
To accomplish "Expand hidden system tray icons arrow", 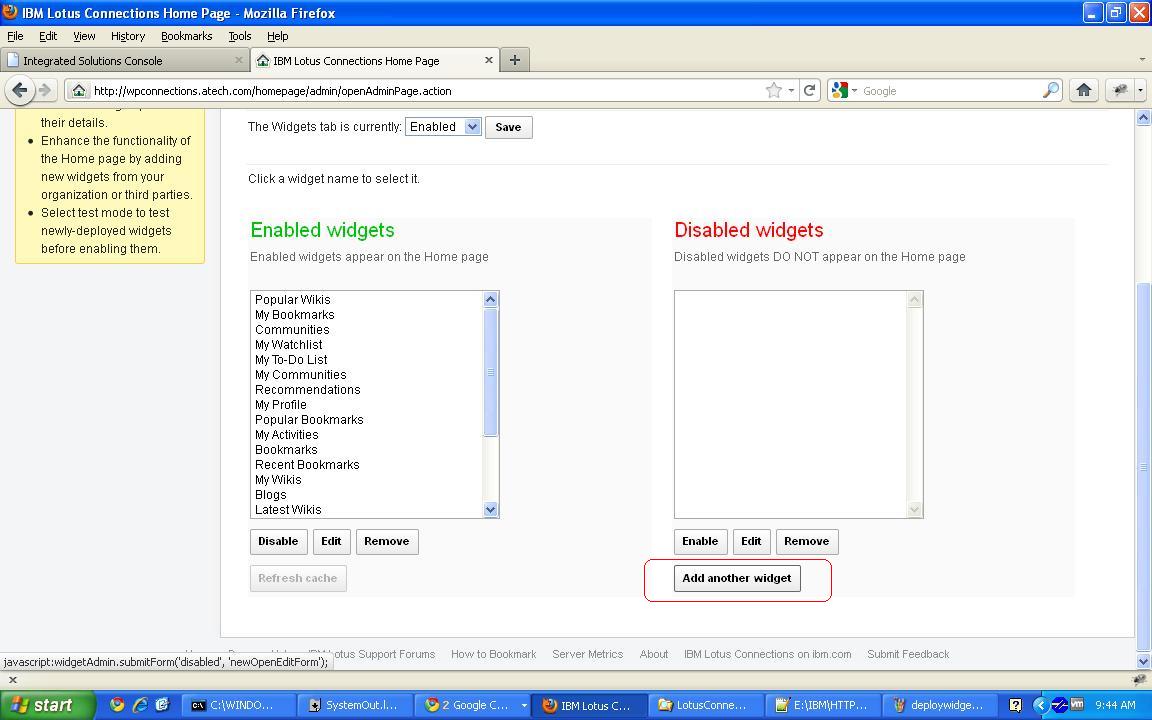I will [1040, 705].
